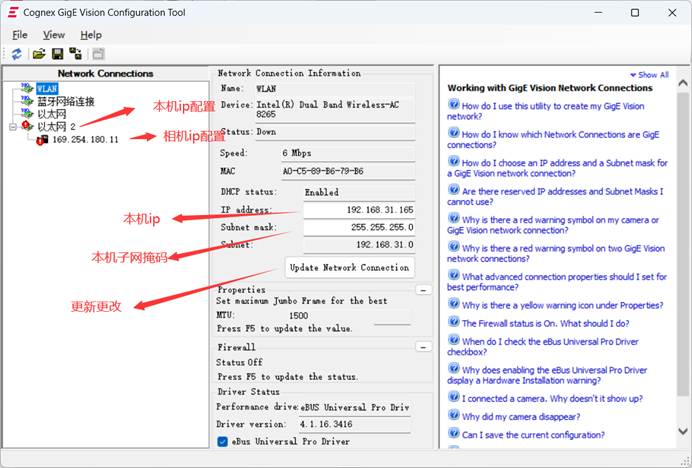Click help panel scrollbar down arrow

click(x=683, y=431)
